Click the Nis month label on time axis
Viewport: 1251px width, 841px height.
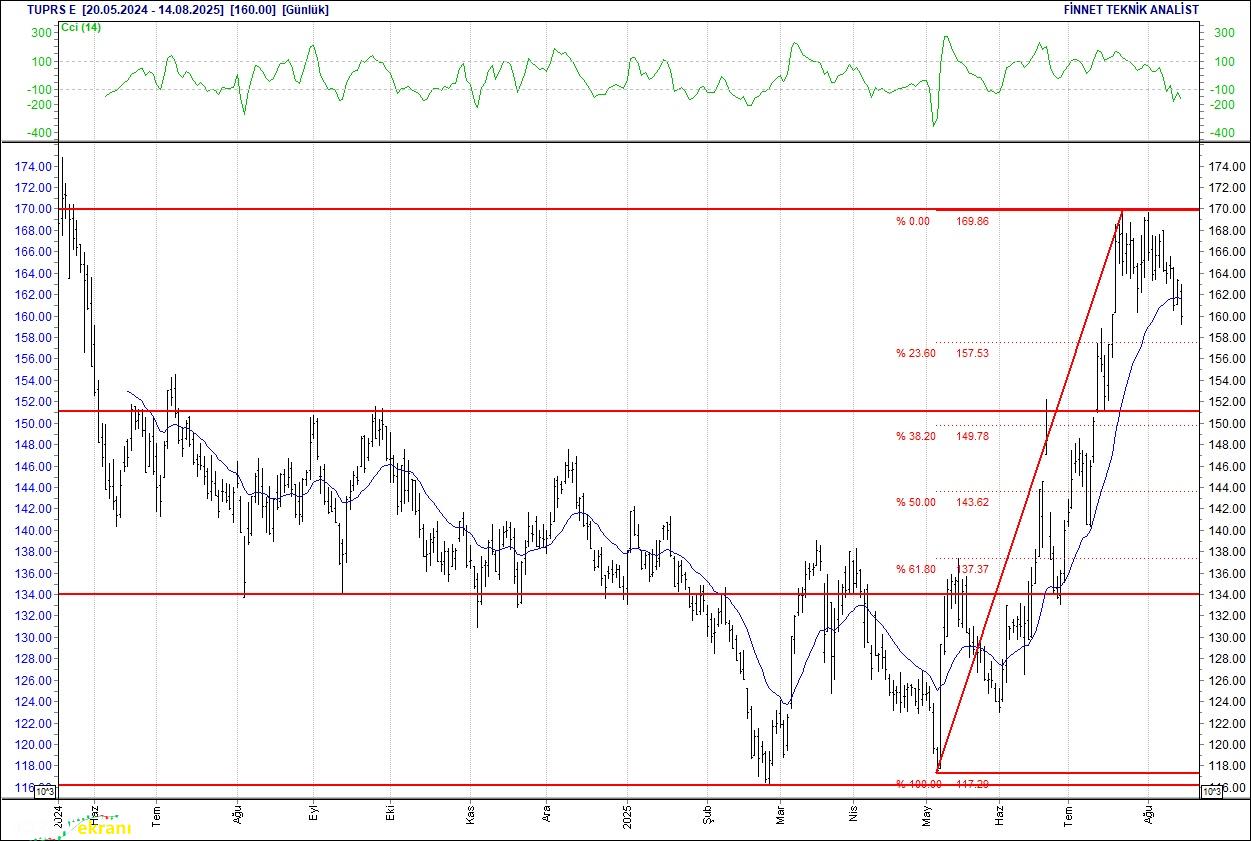tap(854, 815)
